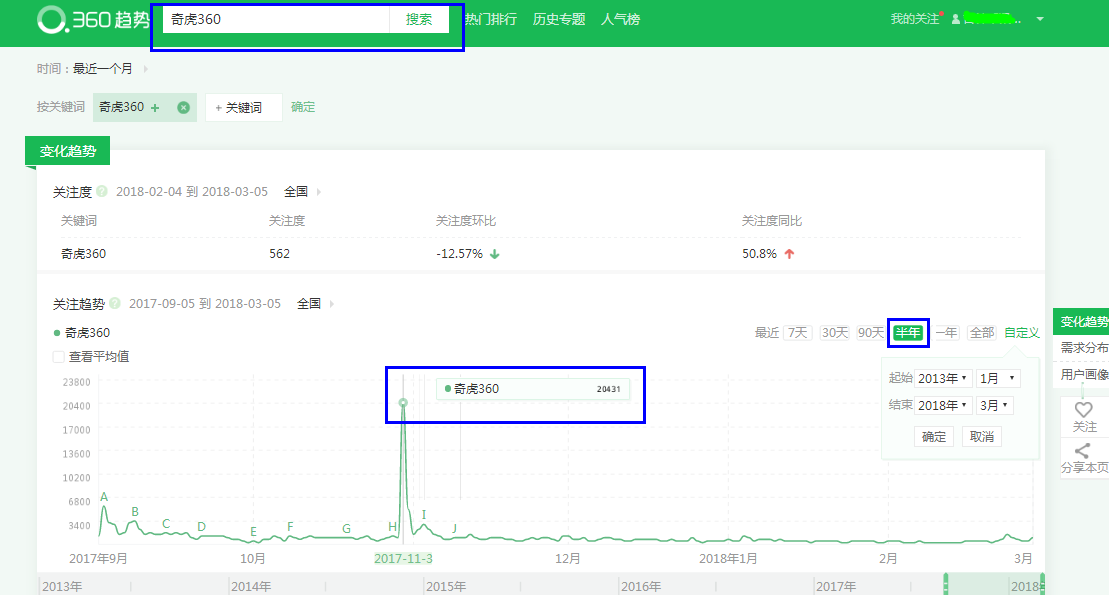Open the end month 3月 dropdown
The width and height of the screenshot is (1109, 595).
point(995,405)
